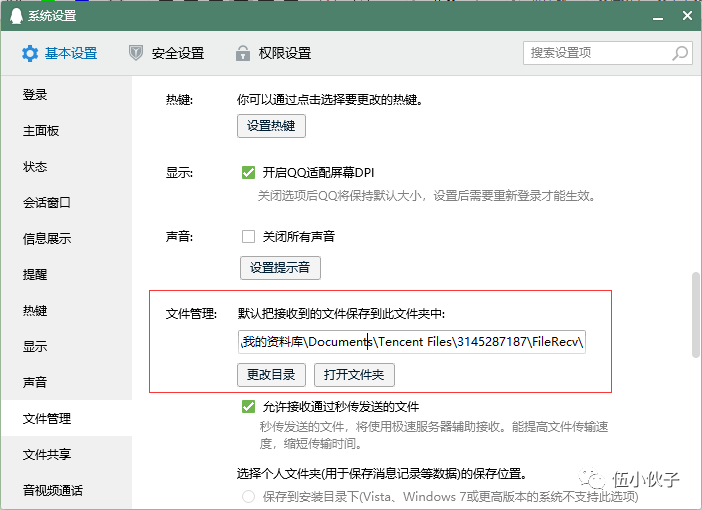Switch to the 权限设置 tab
702x510 pixels.
274,53
